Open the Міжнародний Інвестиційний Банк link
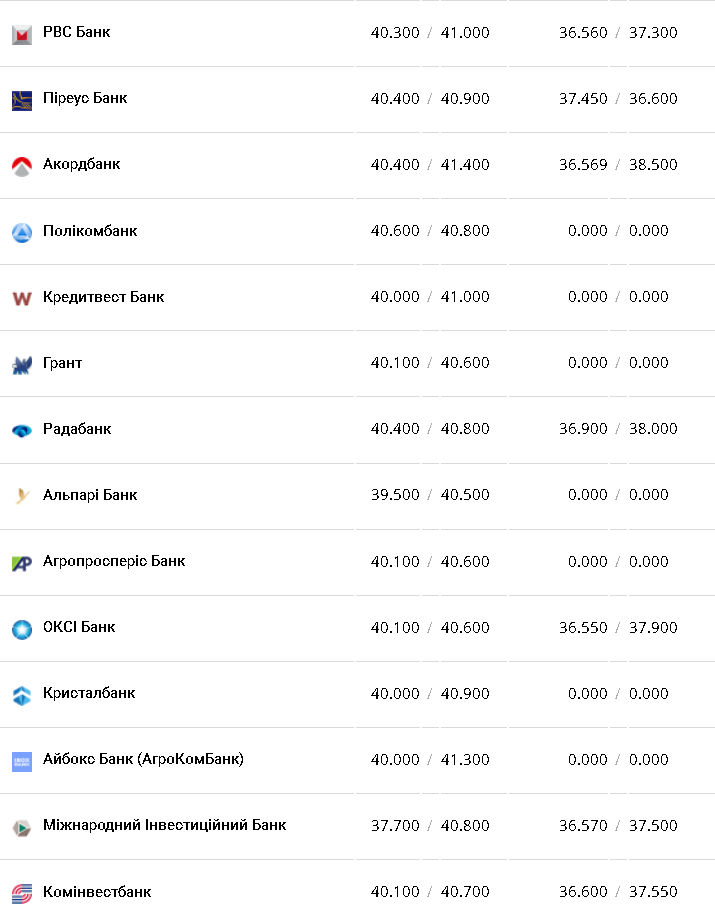The width and height of the screenshot is (715, 914). [x=164, y=825]
